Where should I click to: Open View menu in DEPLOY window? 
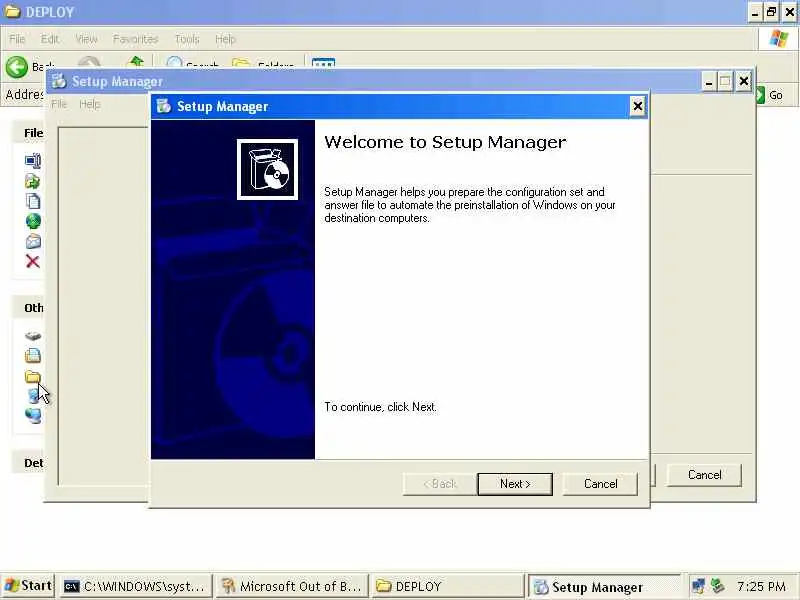86,39
